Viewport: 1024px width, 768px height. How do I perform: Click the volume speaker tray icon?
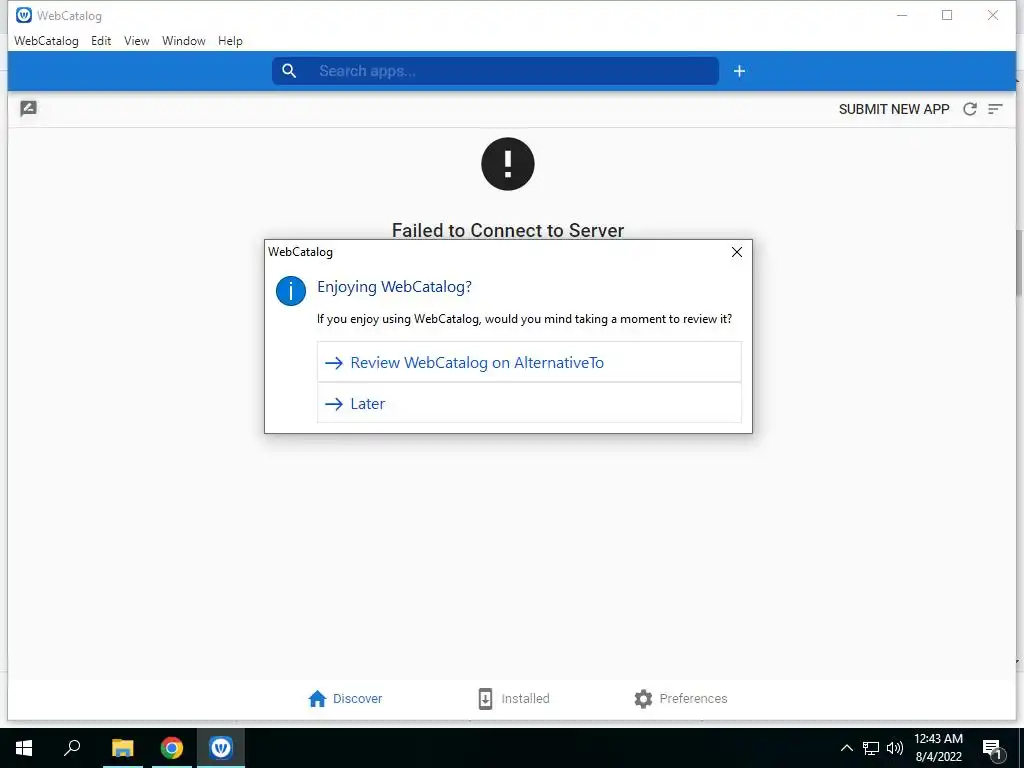[895, 748]
